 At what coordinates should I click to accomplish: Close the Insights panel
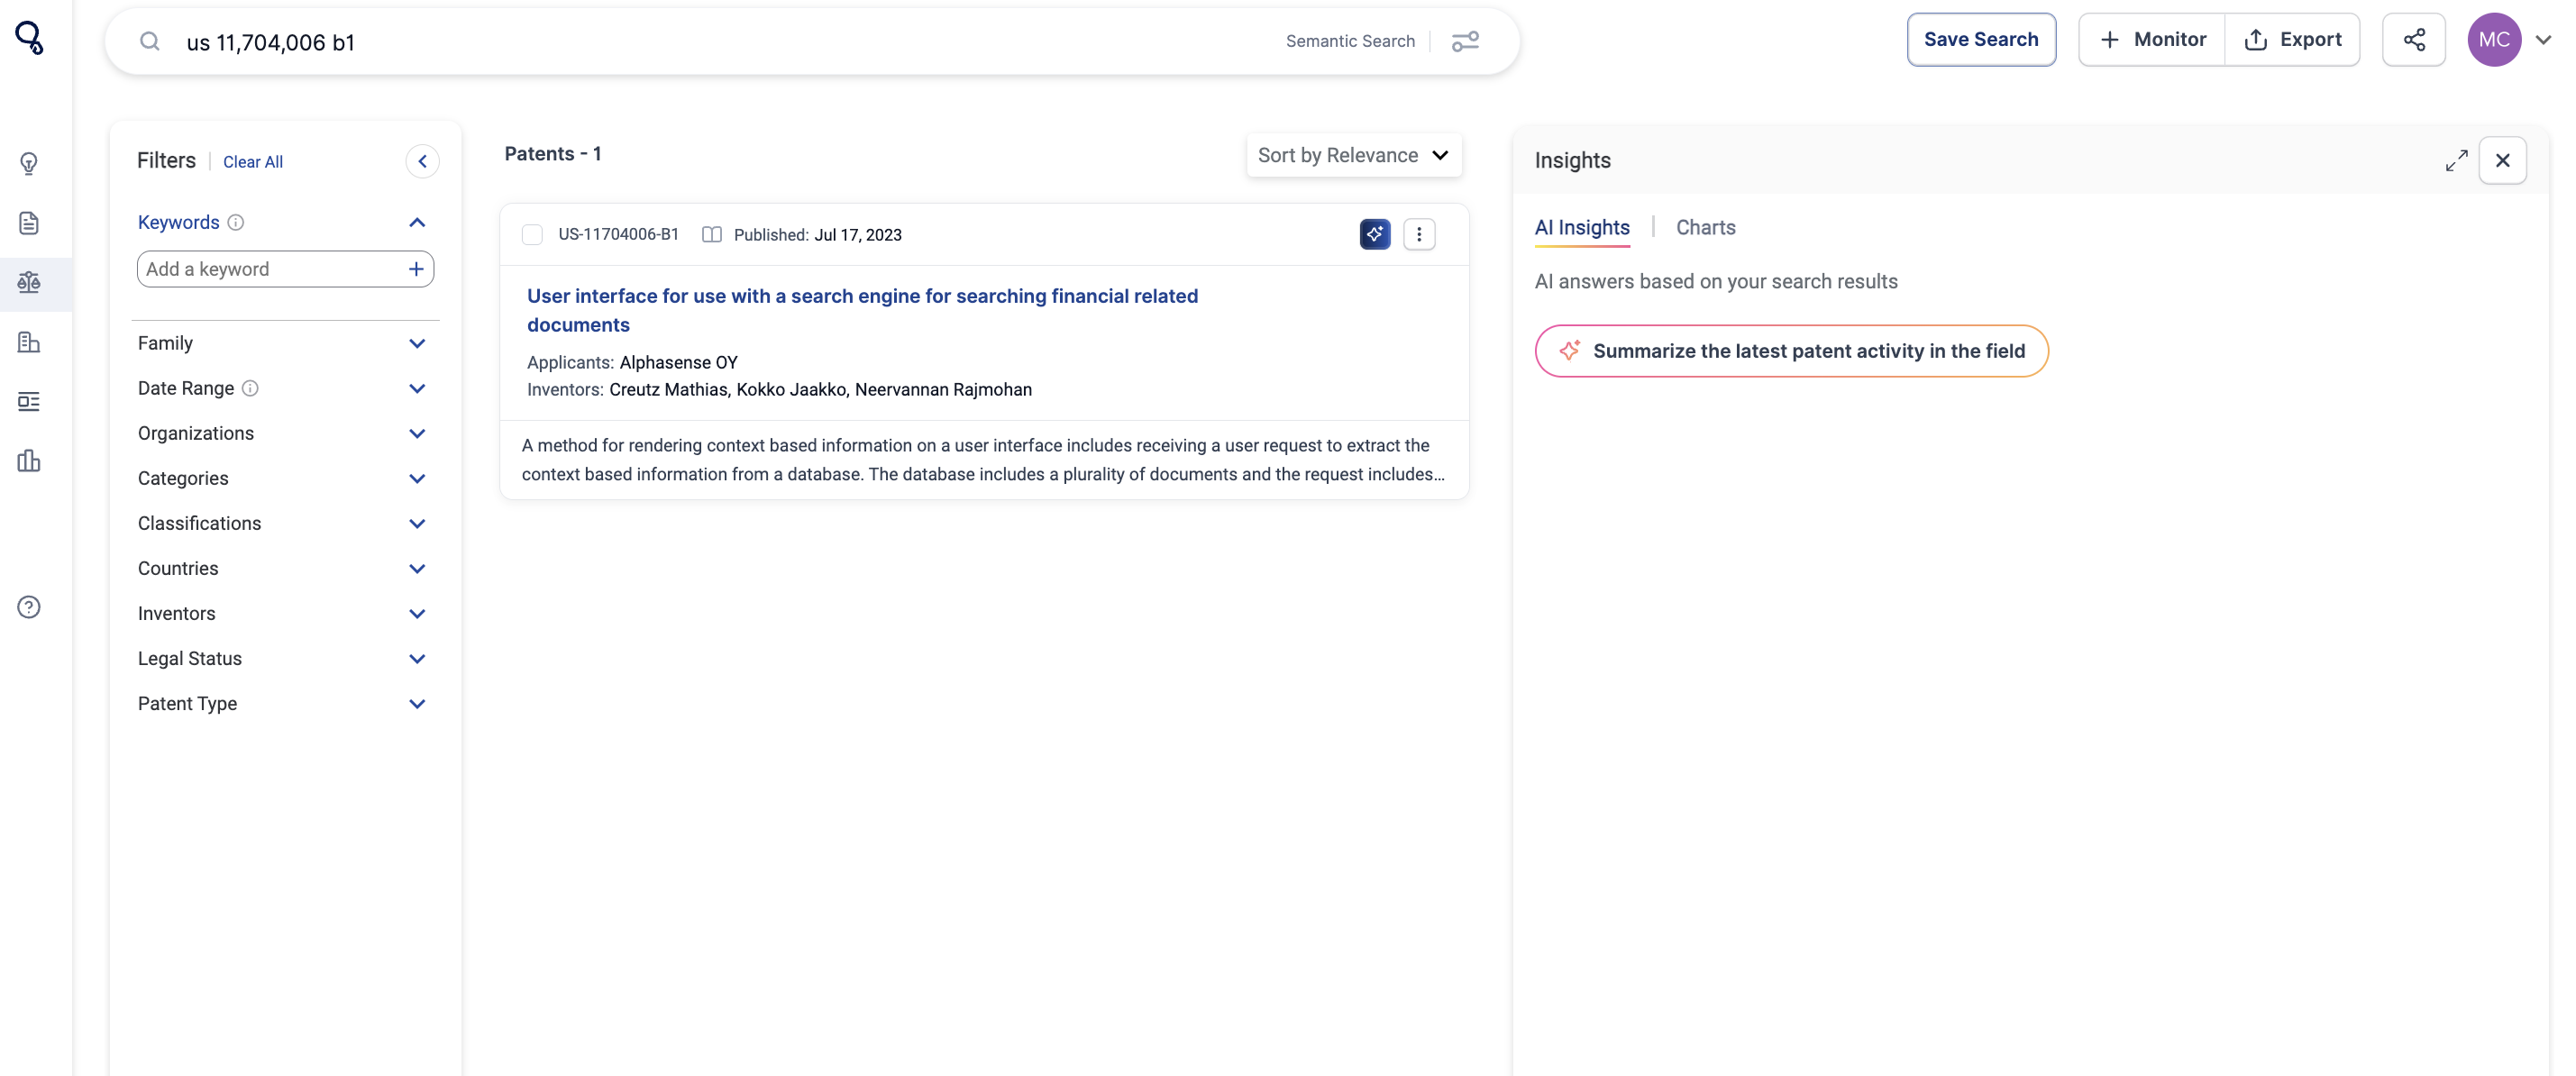click(x=2502, y=161)
